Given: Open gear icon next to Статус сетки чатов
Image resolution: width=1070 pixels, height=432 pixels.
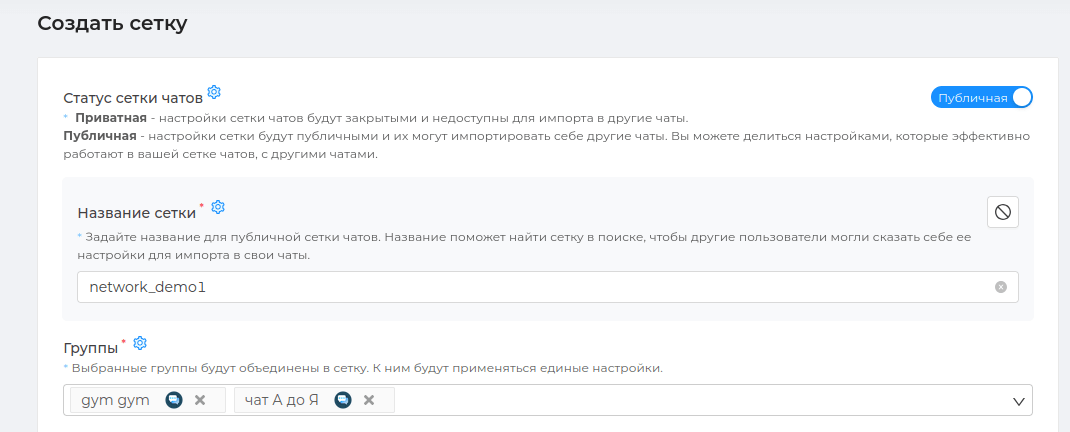Looking at the screenshot, I should [x=214, y=91].
